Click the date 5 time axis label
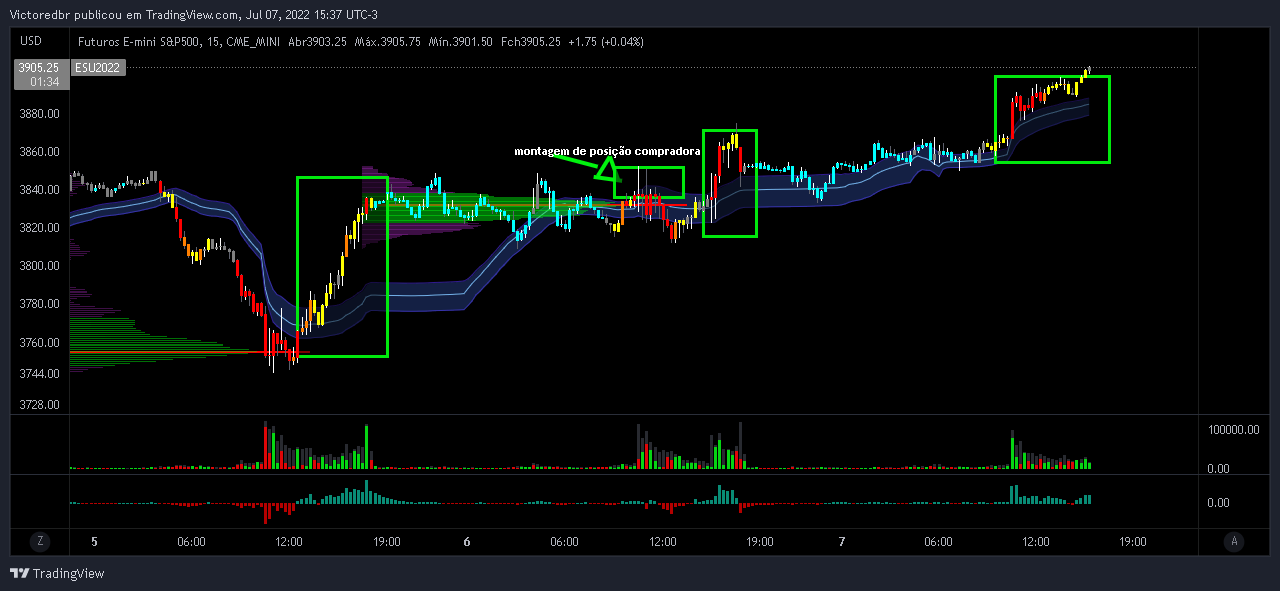This screenshot has height=591, width=1280. (94, 541)
